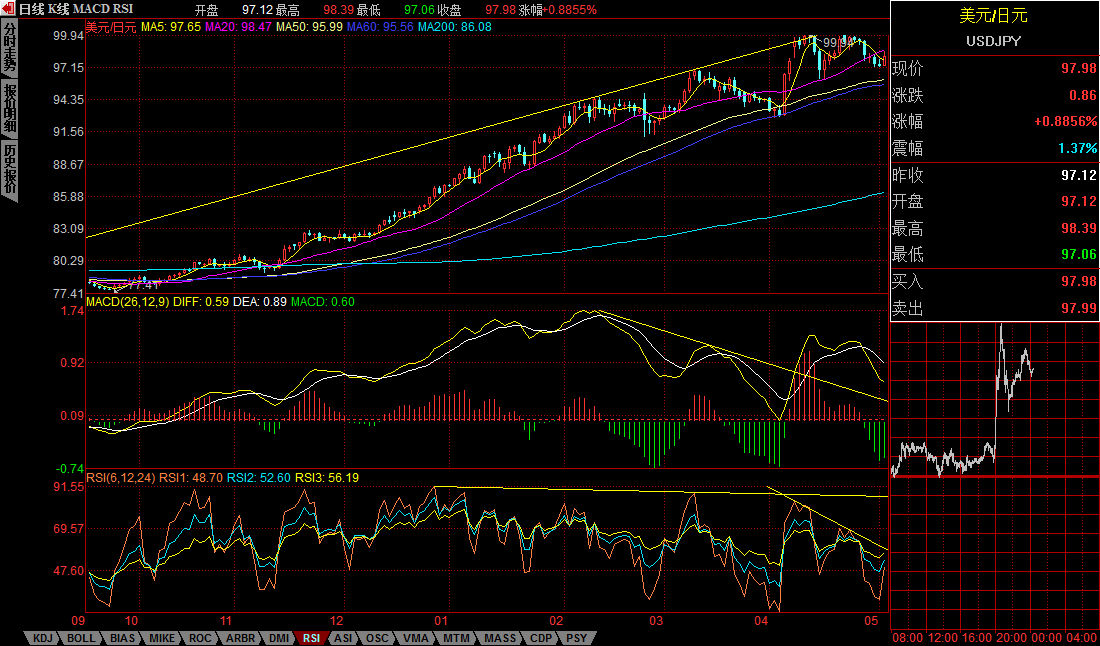The width and height of the screenshot is (1100, 646).
Task: Switch to the PSY indicator tab
Action: click(577, 638)
